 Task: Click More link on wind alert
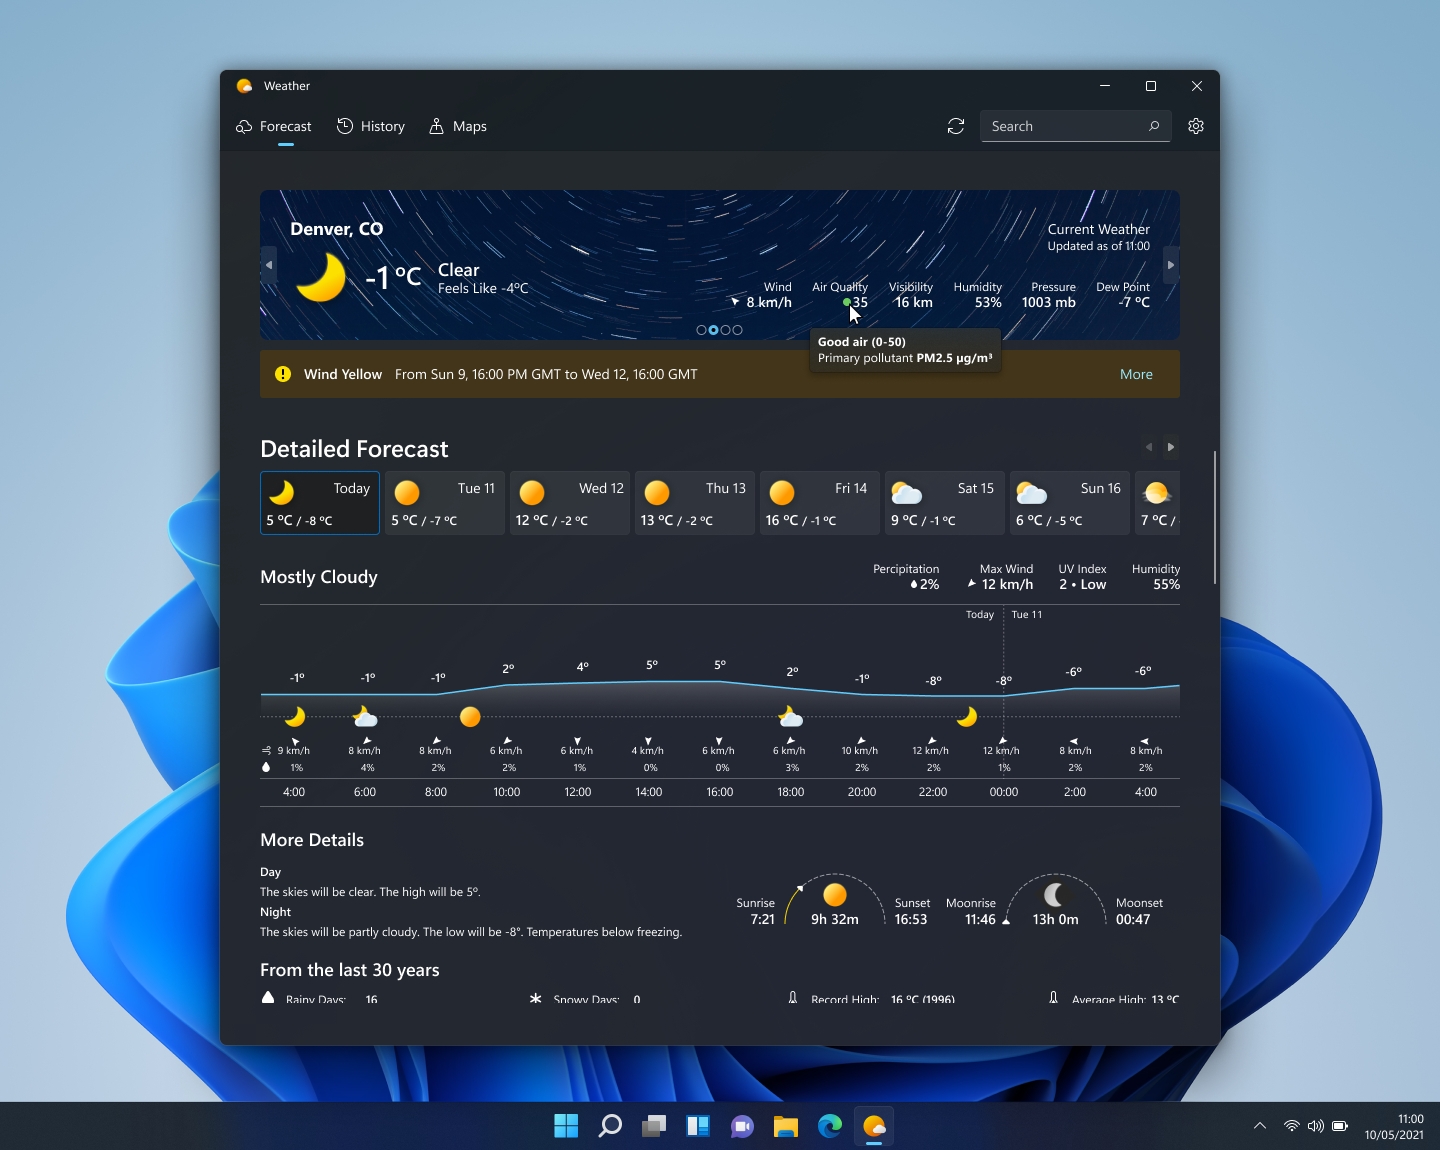coord(1136,374)
